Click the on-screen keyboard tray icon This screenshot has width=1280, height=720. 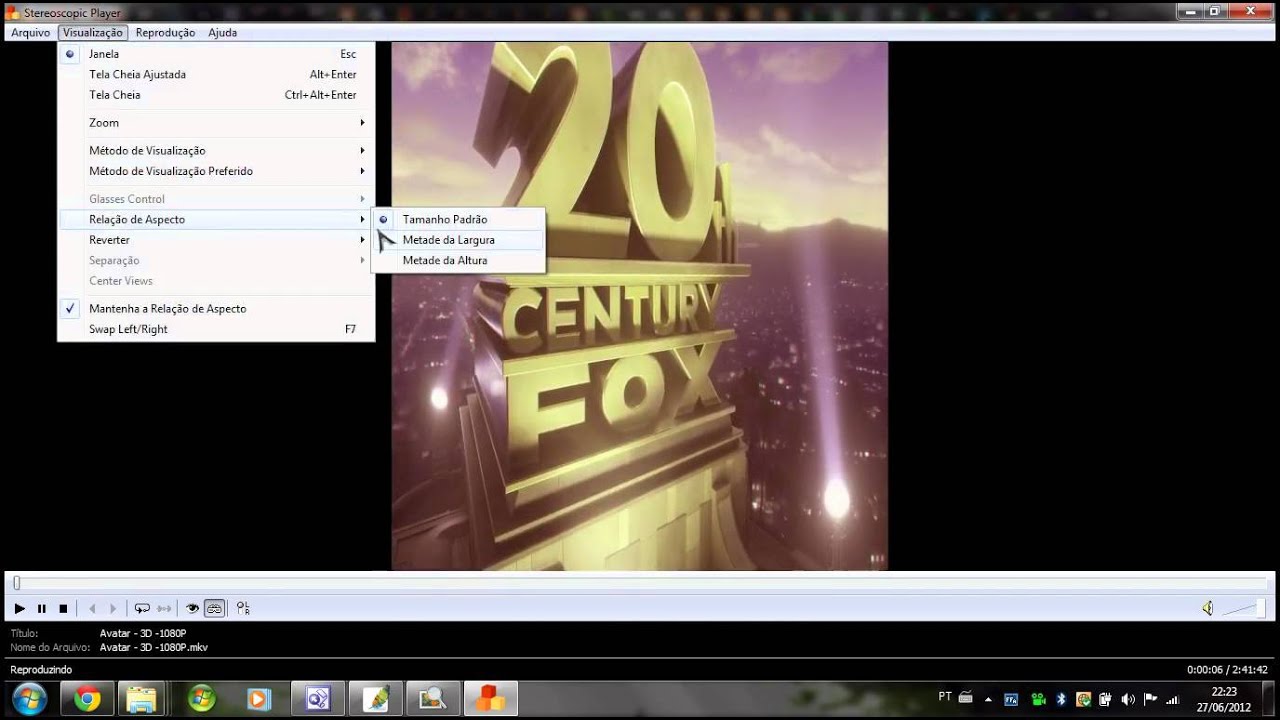965,697
